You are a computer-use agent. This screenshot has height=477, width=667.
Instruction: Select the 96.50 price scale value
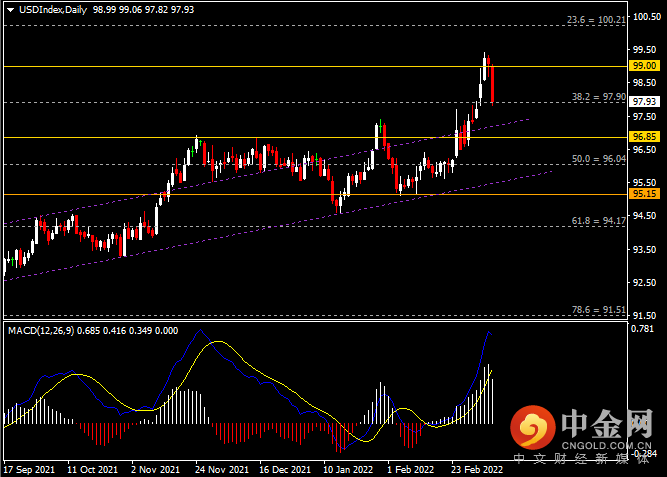click(x=644, y=149)
